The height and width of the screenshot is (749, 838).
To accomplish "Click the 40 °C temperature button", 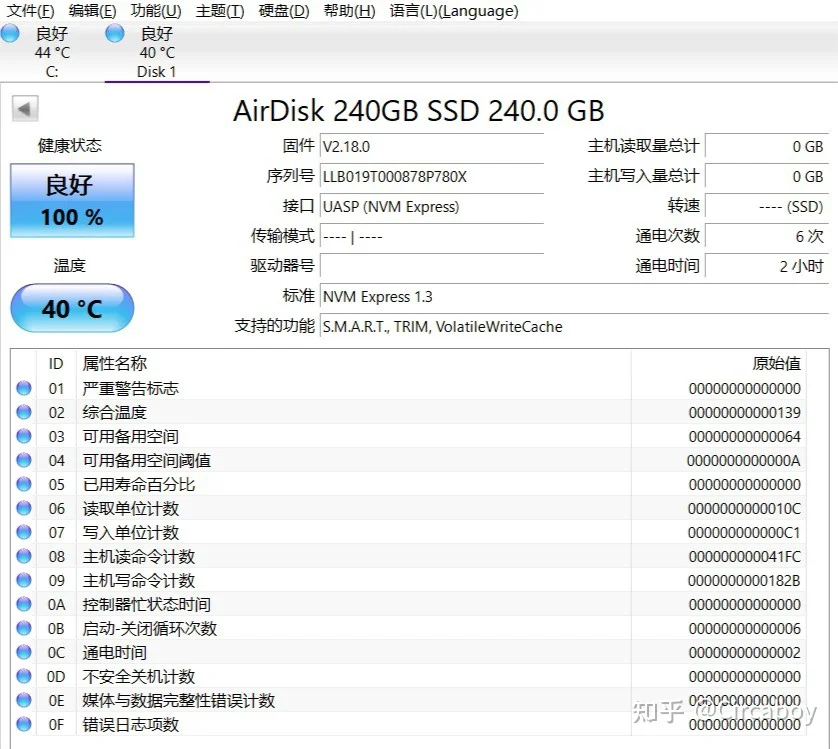I will click(x=72, y=308).
